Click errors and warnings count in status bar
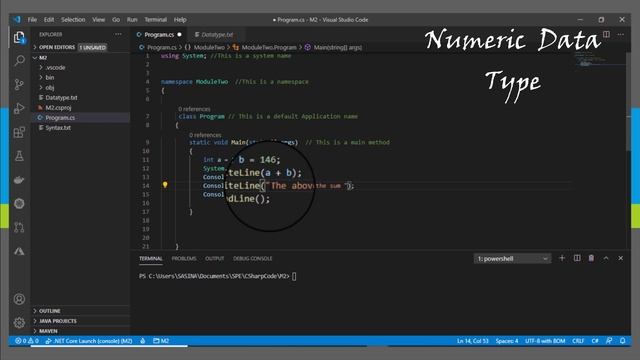This screenshot has height=360, width=640. (x=27, y=341)
